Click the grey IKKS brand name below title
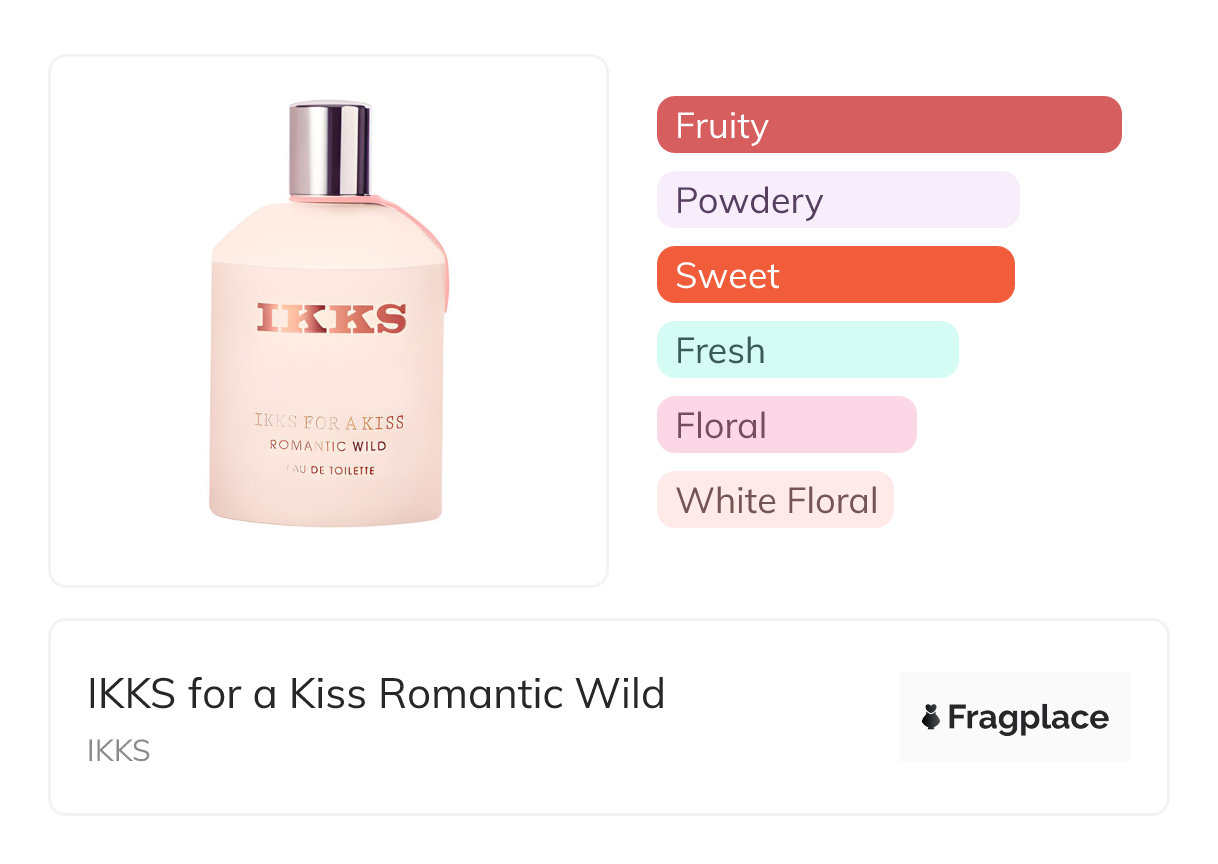1218x864 pixels. (118, 751)
